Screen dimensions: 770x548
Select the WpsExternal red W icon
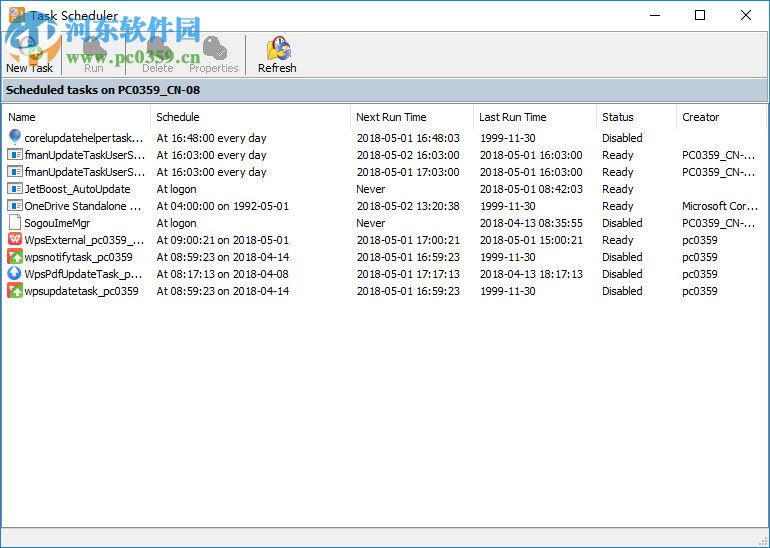tap(15, 240)
